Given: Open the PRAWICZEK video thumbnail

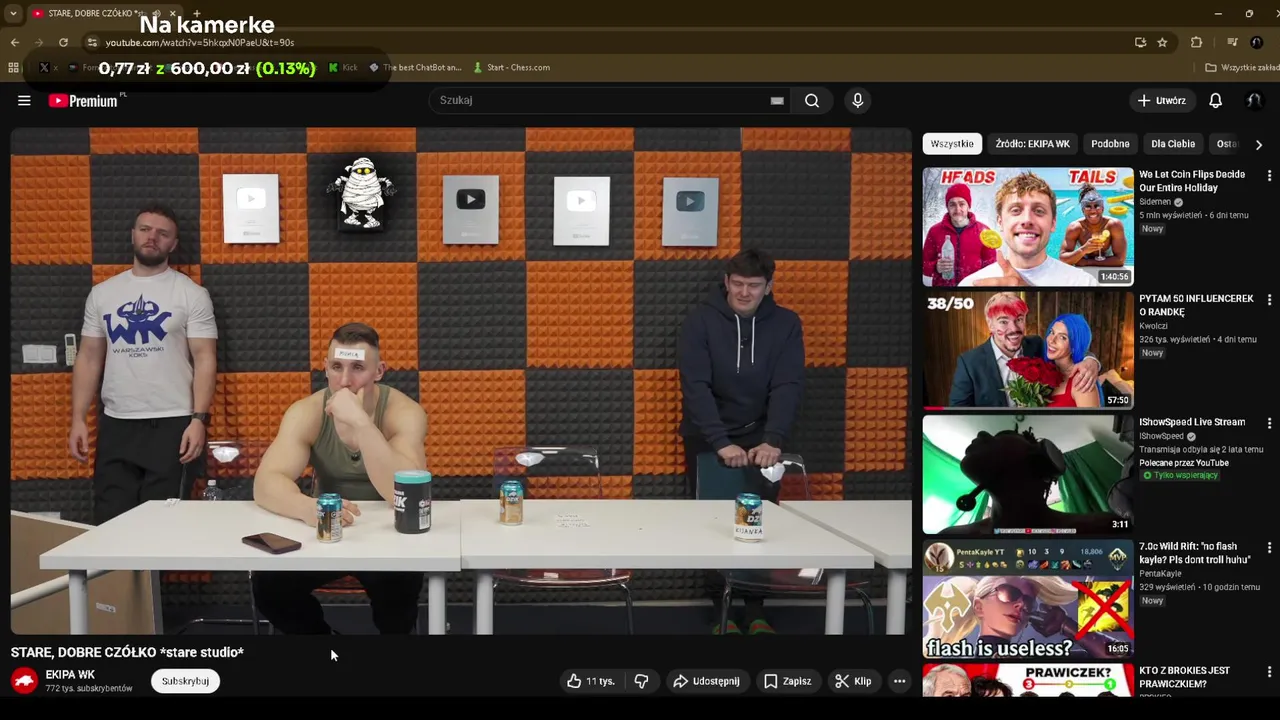Looking at the screenshot, I should tap(1028, 680).
